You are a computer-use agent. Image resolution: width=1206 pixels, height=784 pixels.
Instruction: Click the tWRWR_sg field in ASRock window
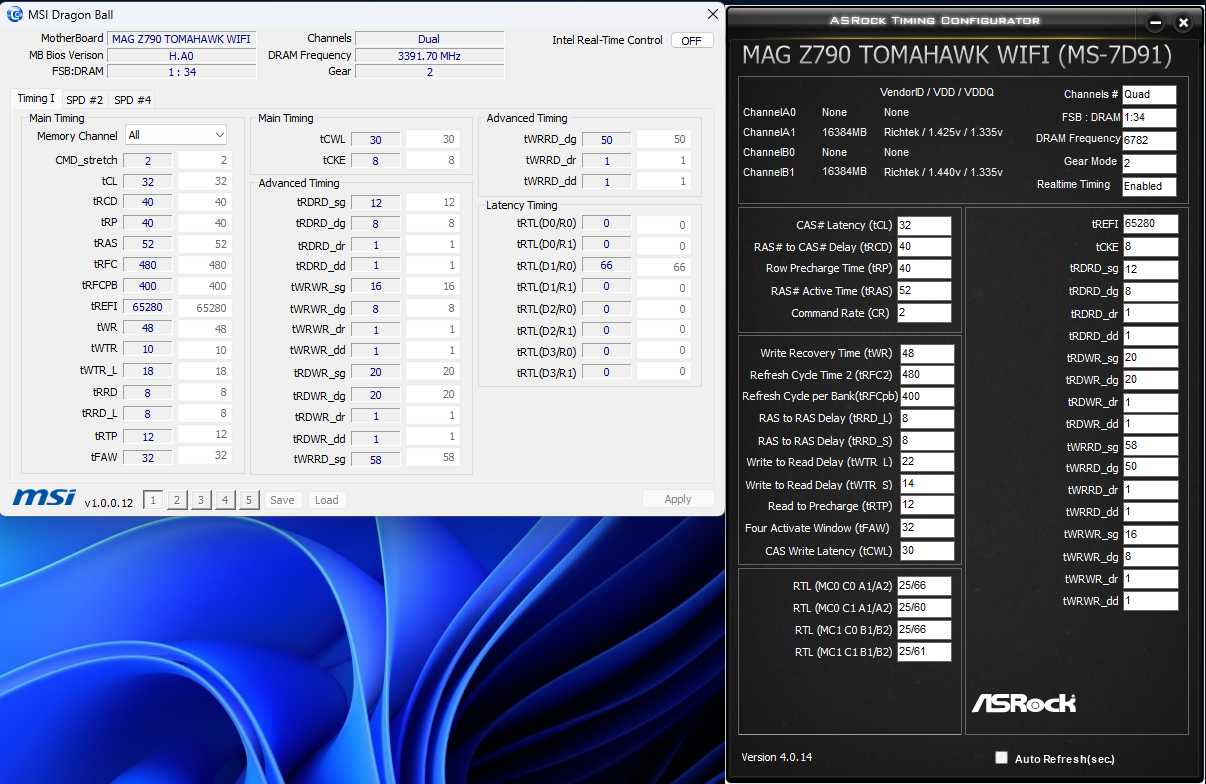pyautogui.click(x=1150, y=535)
